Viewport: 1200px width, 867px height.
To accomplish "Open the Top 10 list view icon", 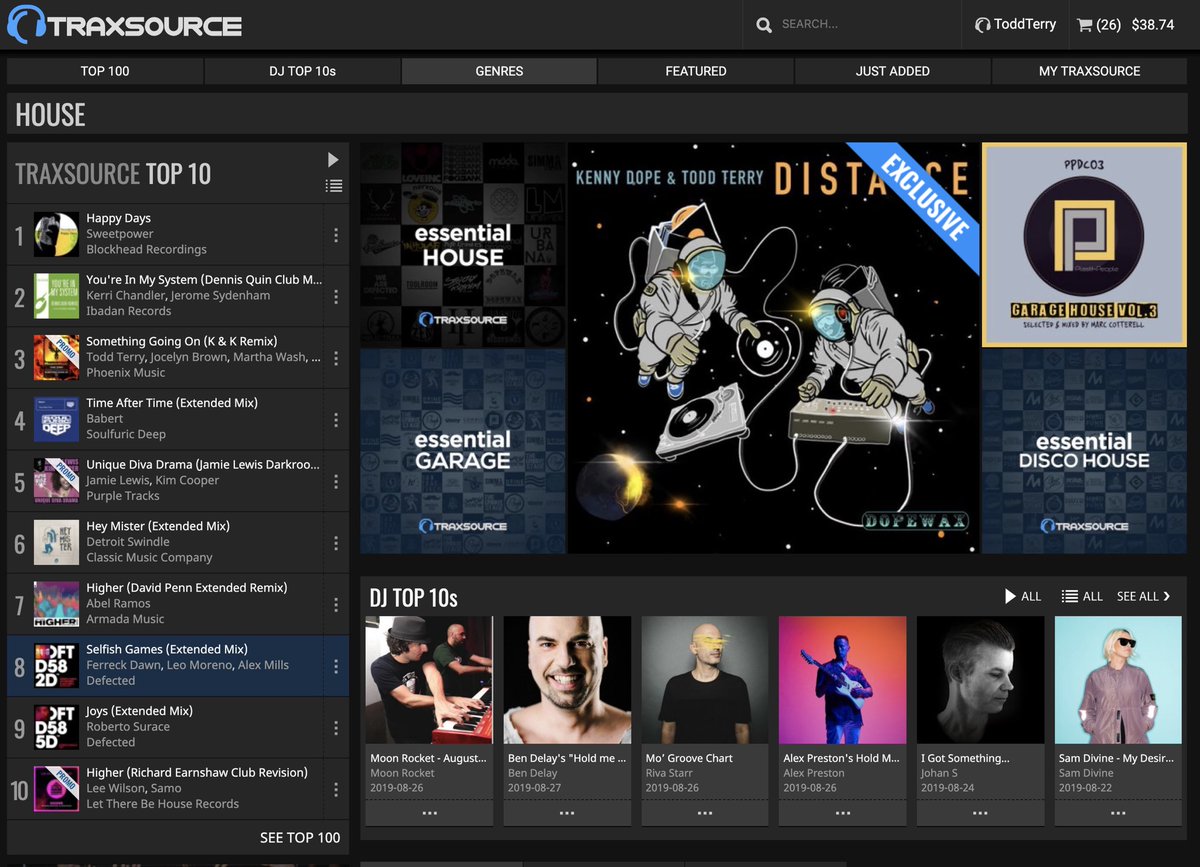I will [x=333, y=184].
